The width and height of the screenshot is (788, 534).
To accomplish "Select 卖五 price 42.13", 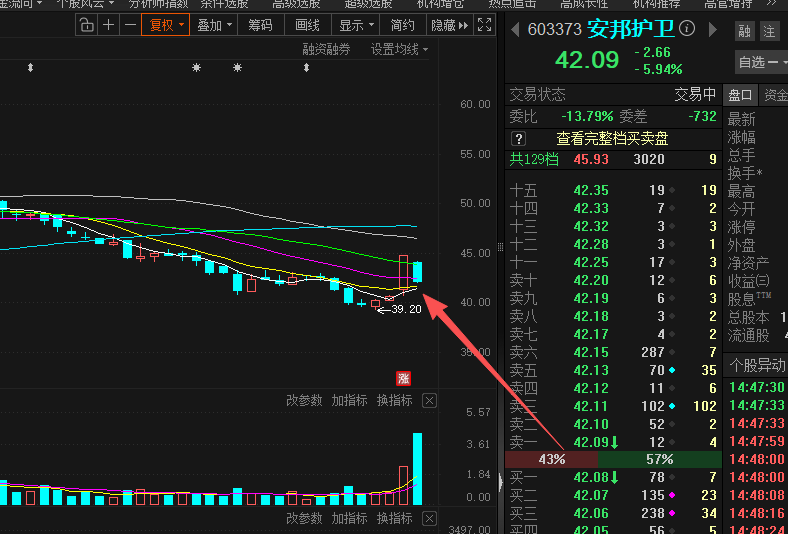I will click(592, 370).
